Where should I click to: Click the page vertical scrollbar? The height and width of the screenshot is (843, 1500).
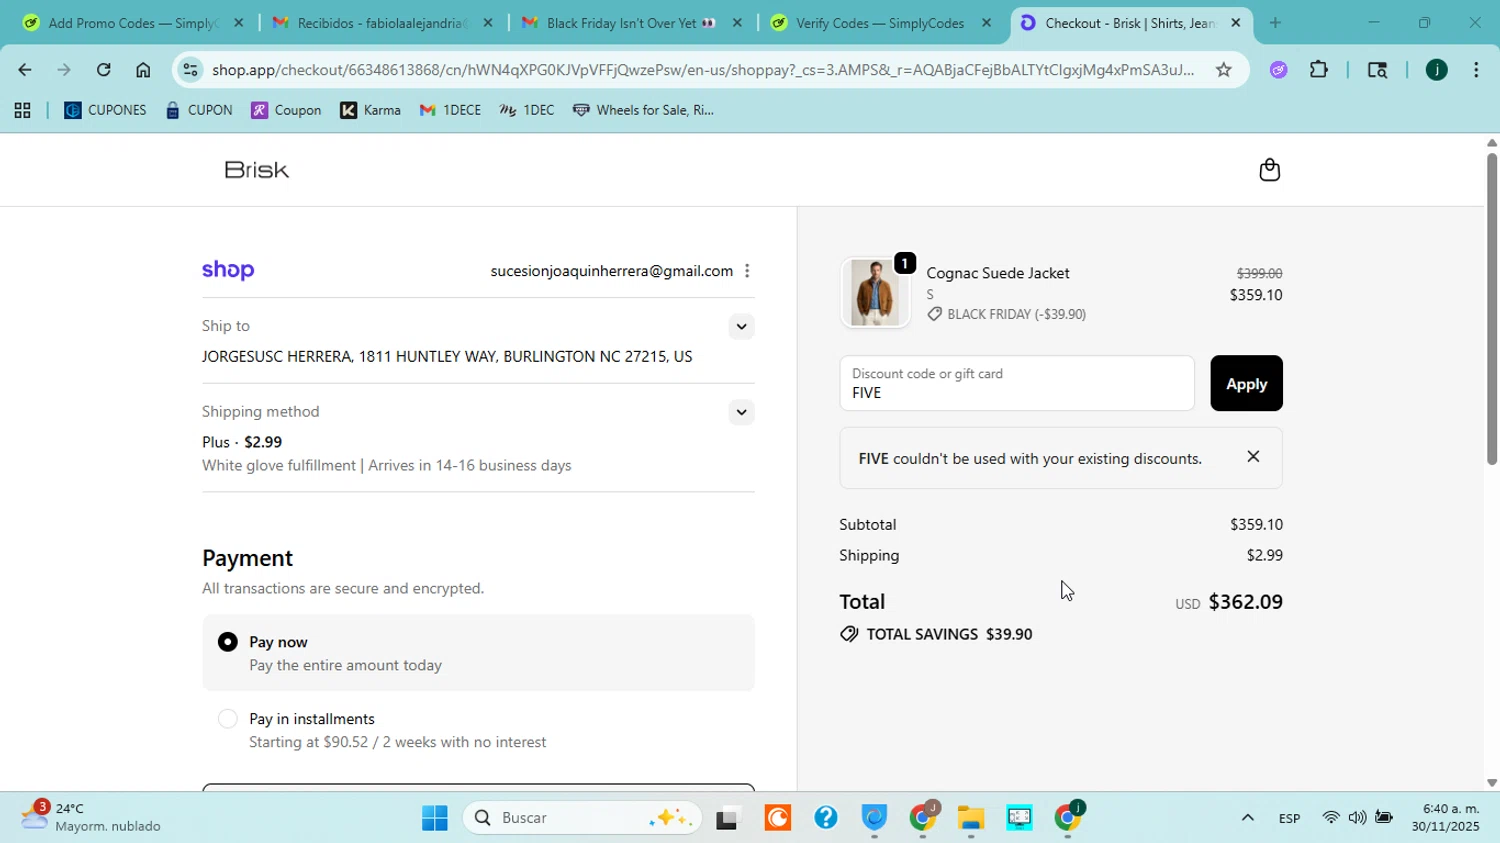[1491, 309]
